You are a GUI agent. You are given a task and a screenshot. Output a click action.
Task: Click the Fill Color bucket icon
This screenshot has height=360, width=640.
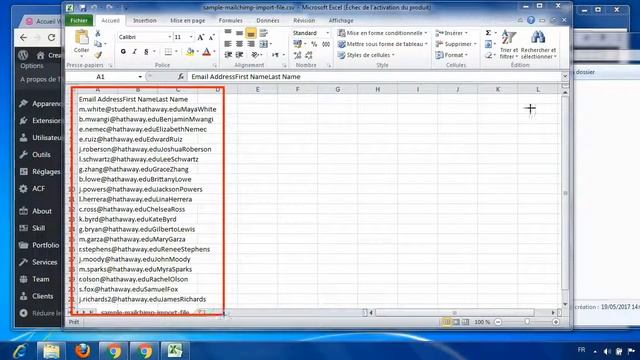(190, 51)
